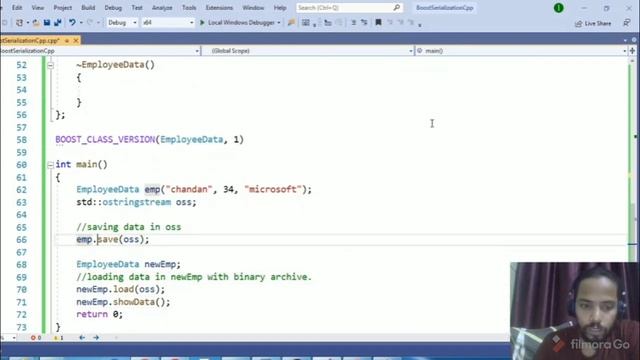Click the BoostSerializationCpp title label
Viewport: 640px width, 360px height.
tap(444, 8)
